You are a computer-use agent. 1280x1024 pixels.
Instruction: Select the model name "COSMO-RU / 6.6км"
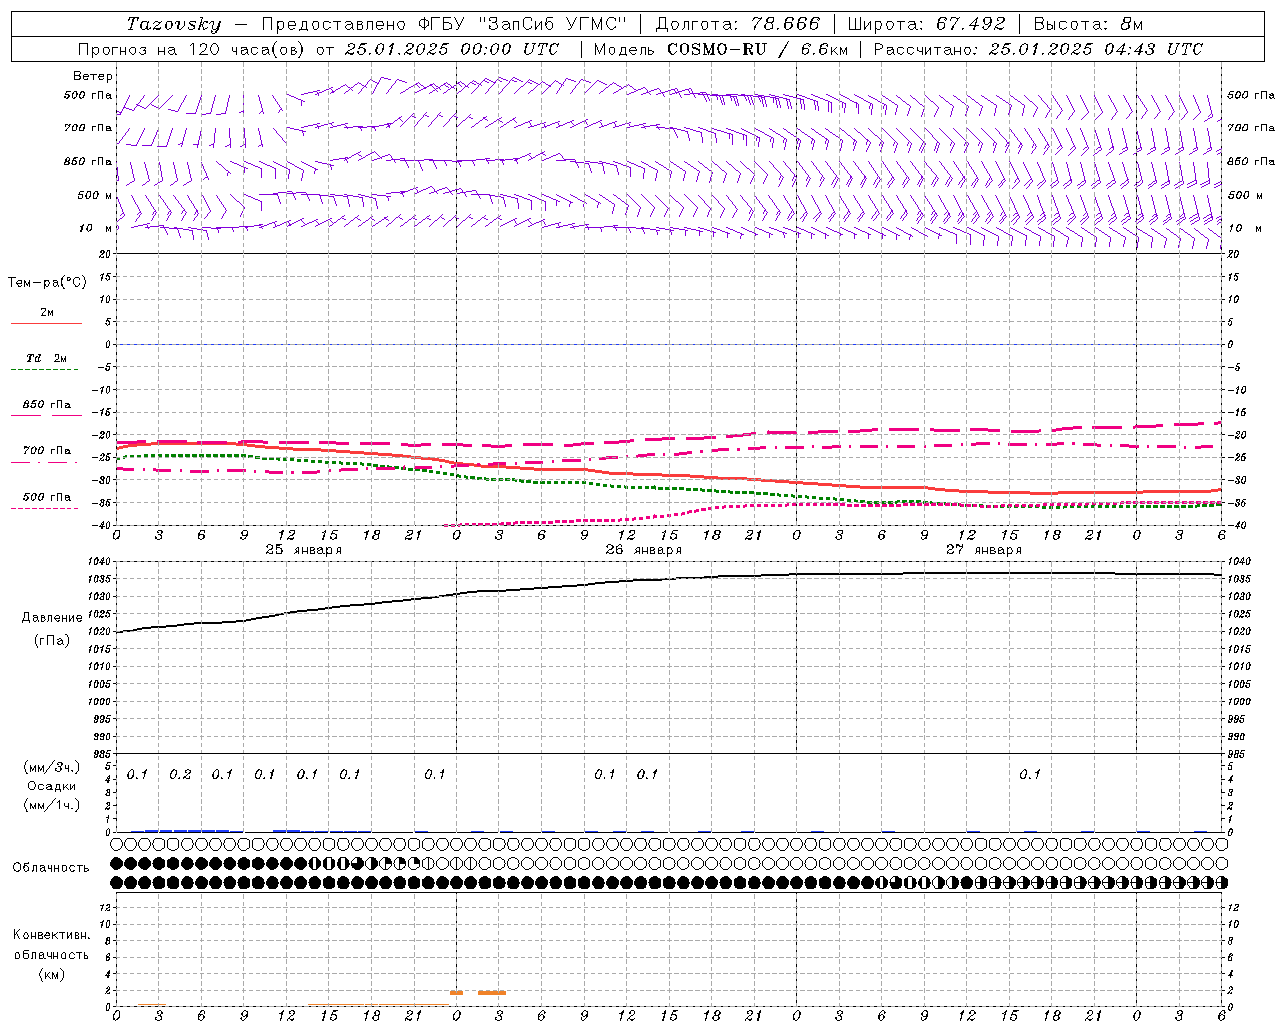(x=757, y=49)
